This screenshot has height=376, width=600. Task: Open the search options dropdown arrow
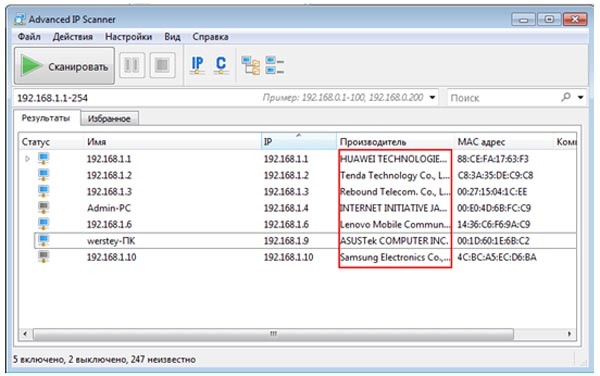coord(580,98)
